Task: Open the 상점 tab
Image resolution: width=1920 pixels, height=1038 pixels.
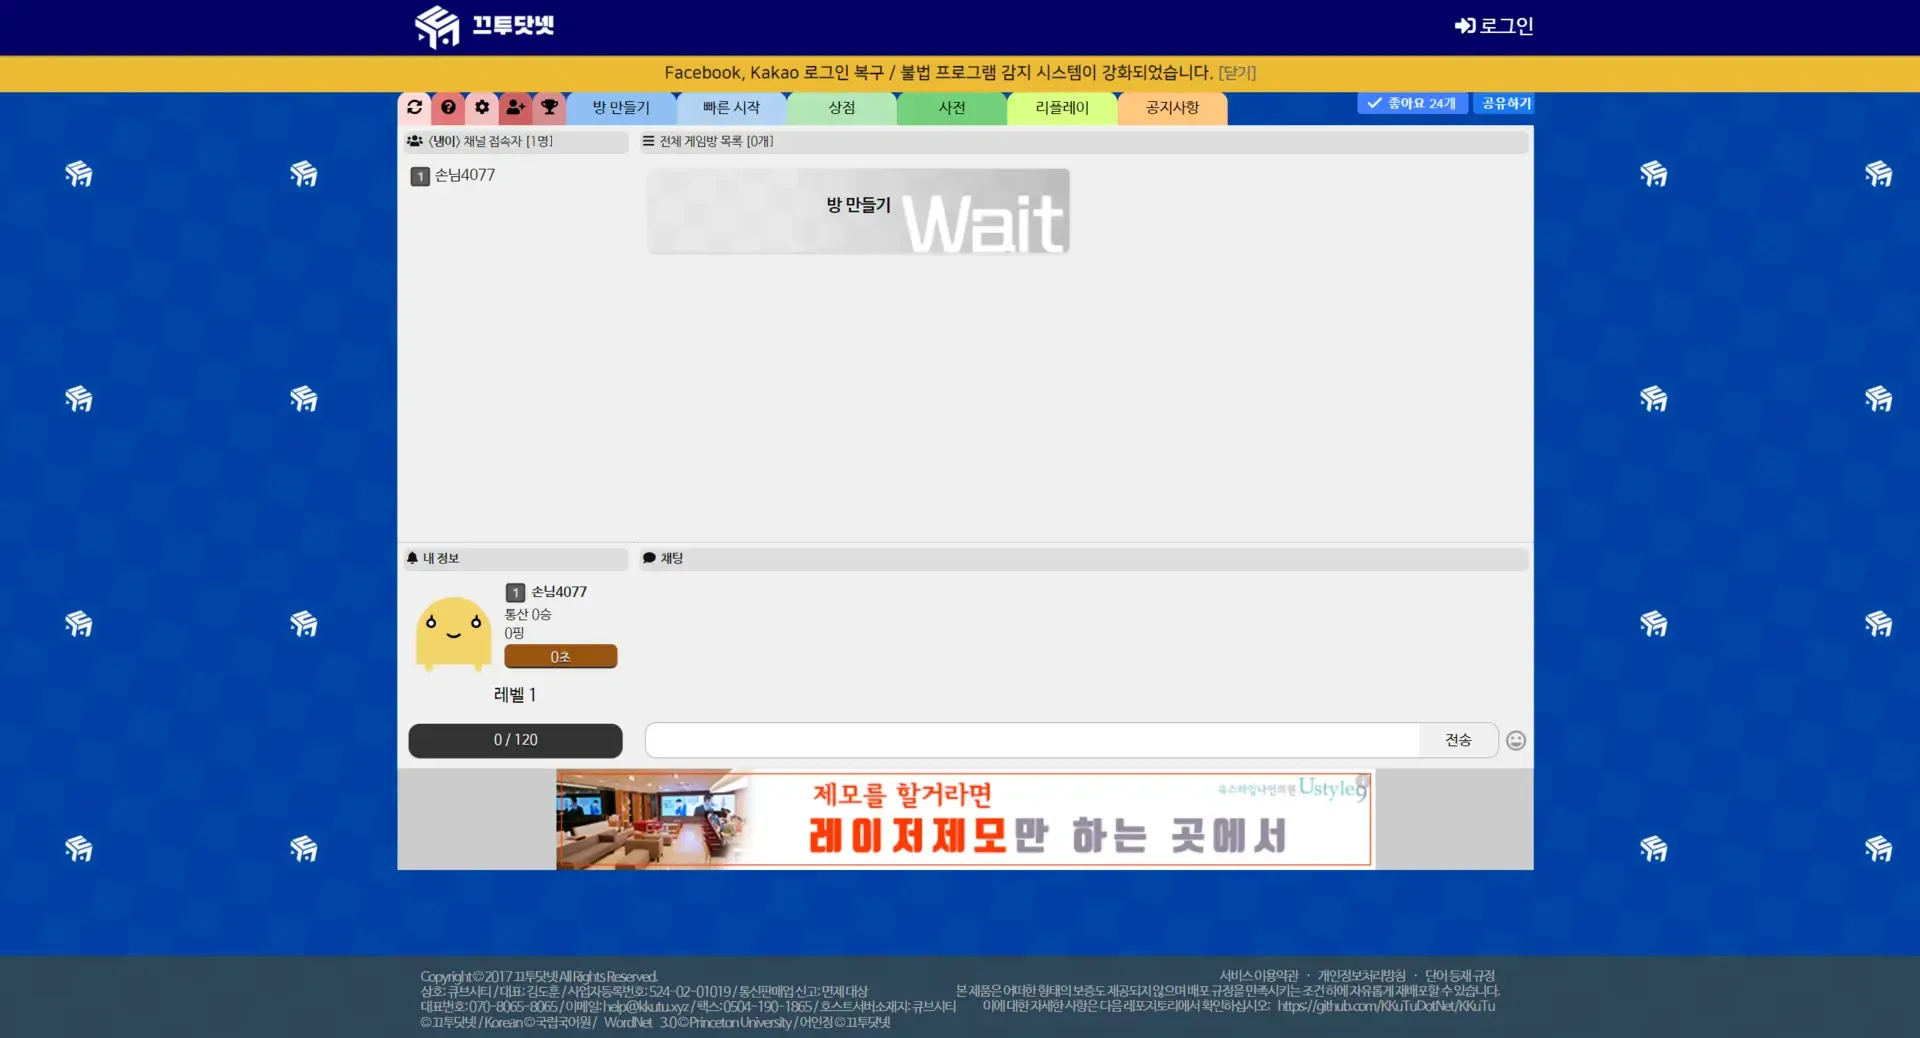Action: (x=842, y=108)
